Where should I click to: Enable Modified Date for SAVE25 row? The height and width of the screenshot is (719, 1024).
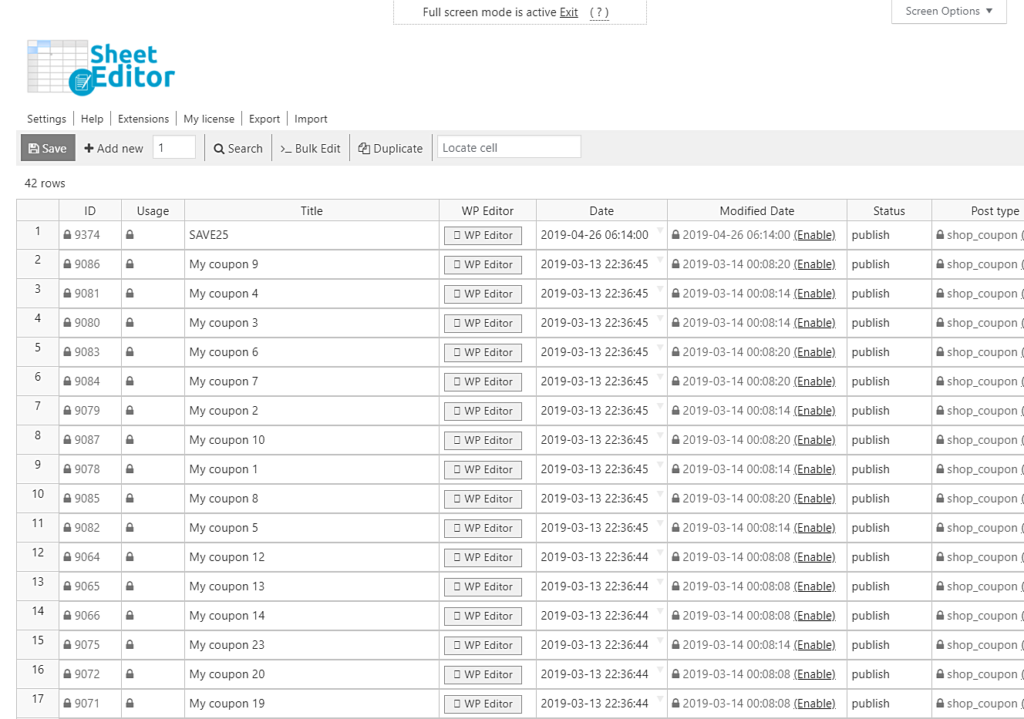pos(814,235)
